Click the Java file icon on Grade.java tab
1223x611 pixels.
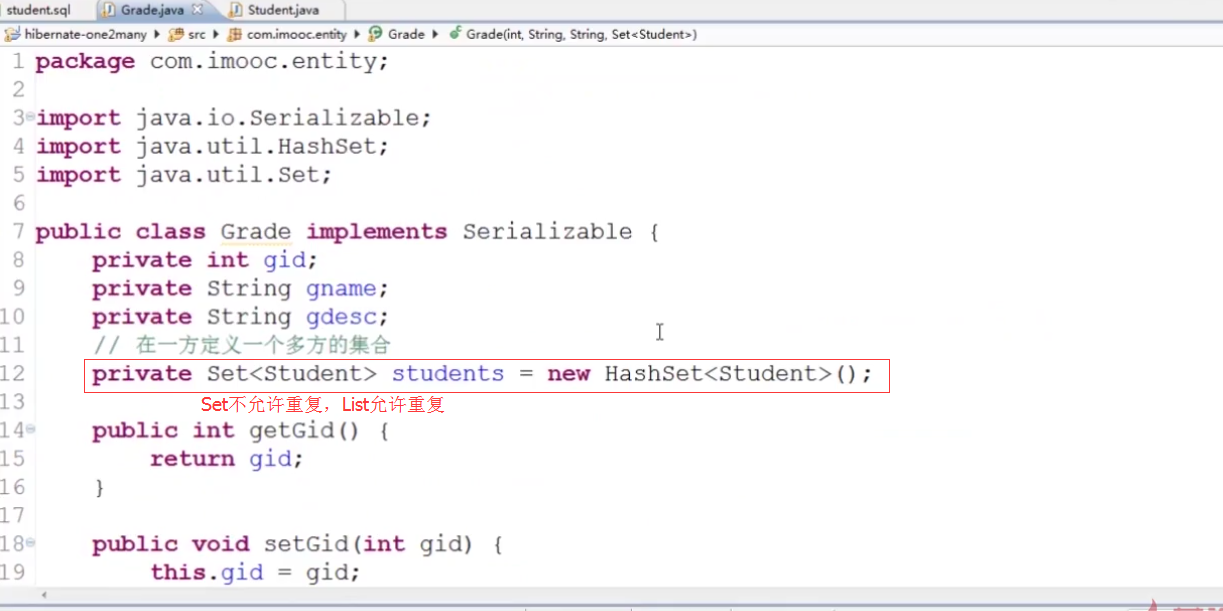pyautogui.click(x=108, y=10)
